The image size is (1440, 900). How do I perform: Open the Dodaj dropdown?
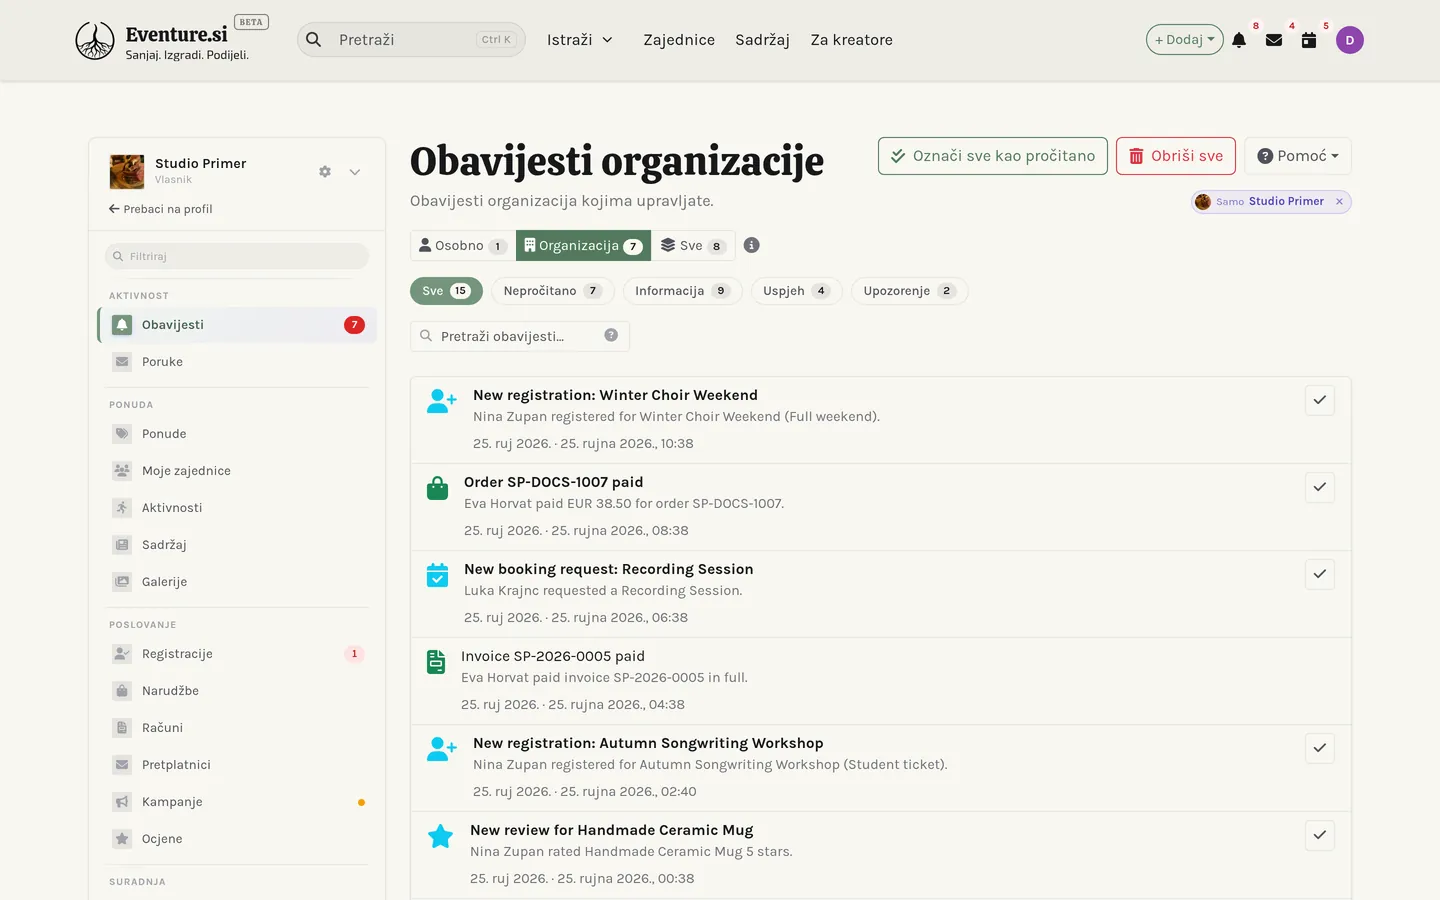click(1184, 40)
